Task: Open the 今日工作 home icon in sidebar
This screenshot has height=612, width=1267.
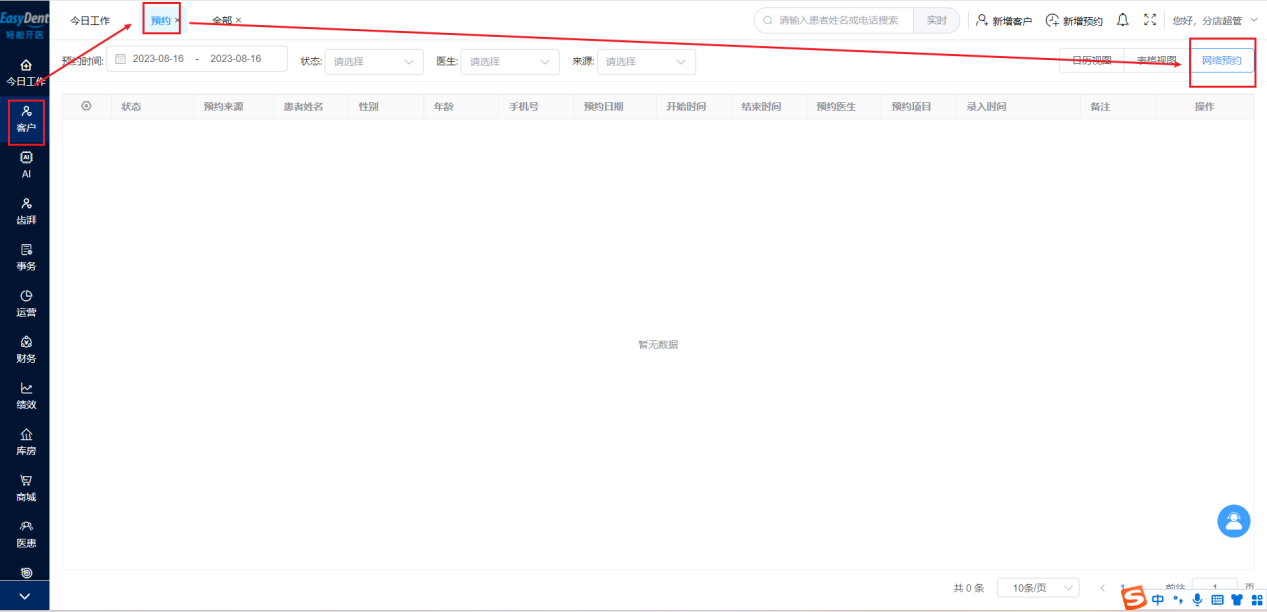Action: tap(26, 65)
